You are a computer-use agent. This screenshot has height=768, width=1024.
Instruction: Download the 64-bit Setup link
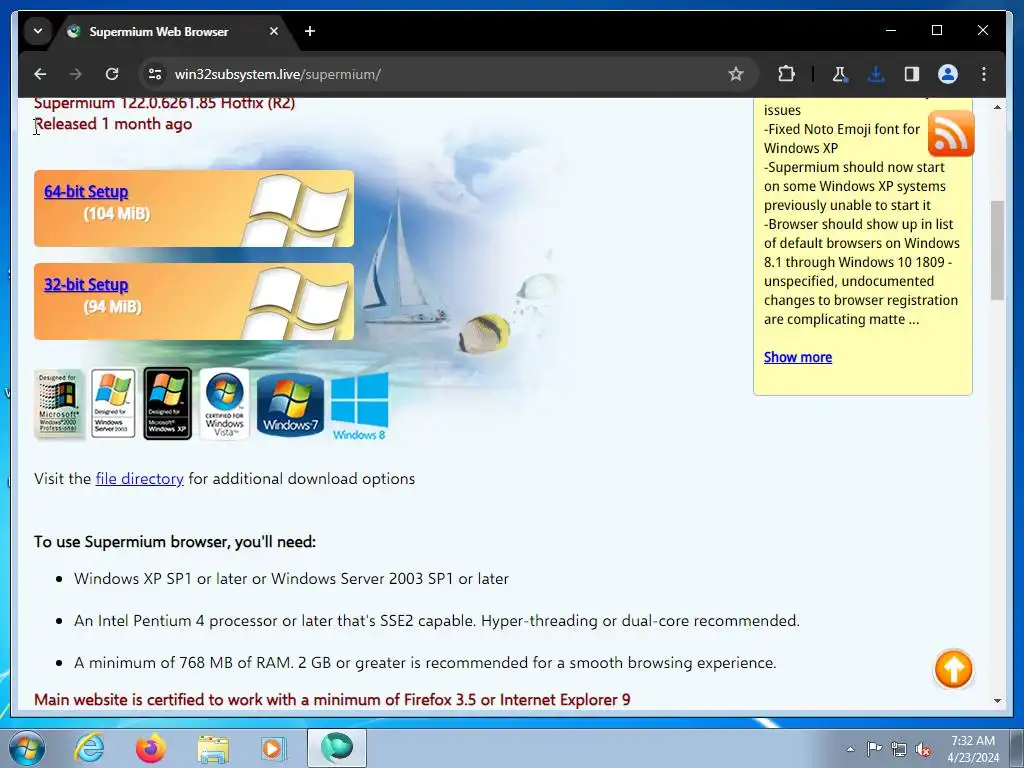click(x=86, y=191)
